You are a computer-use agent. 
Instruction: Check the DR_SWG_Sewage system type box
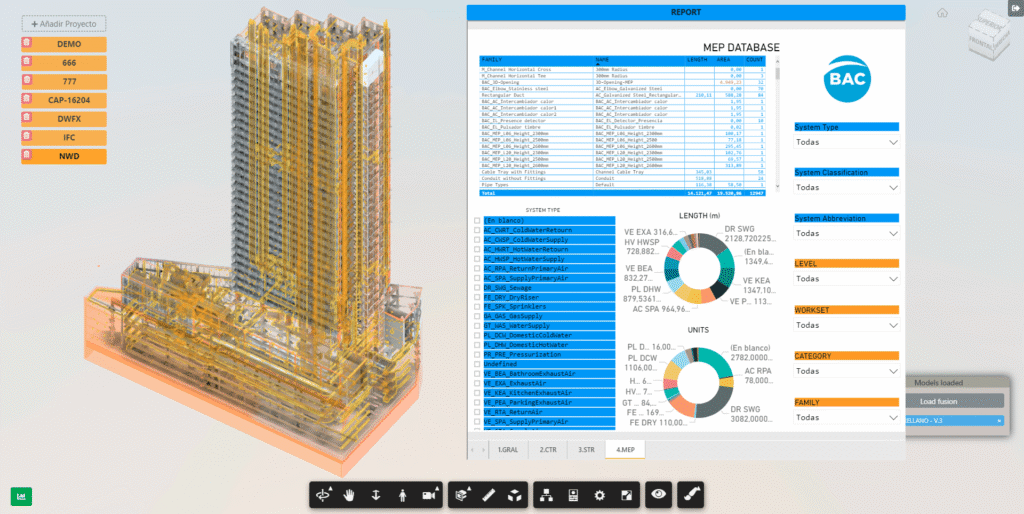477,287
